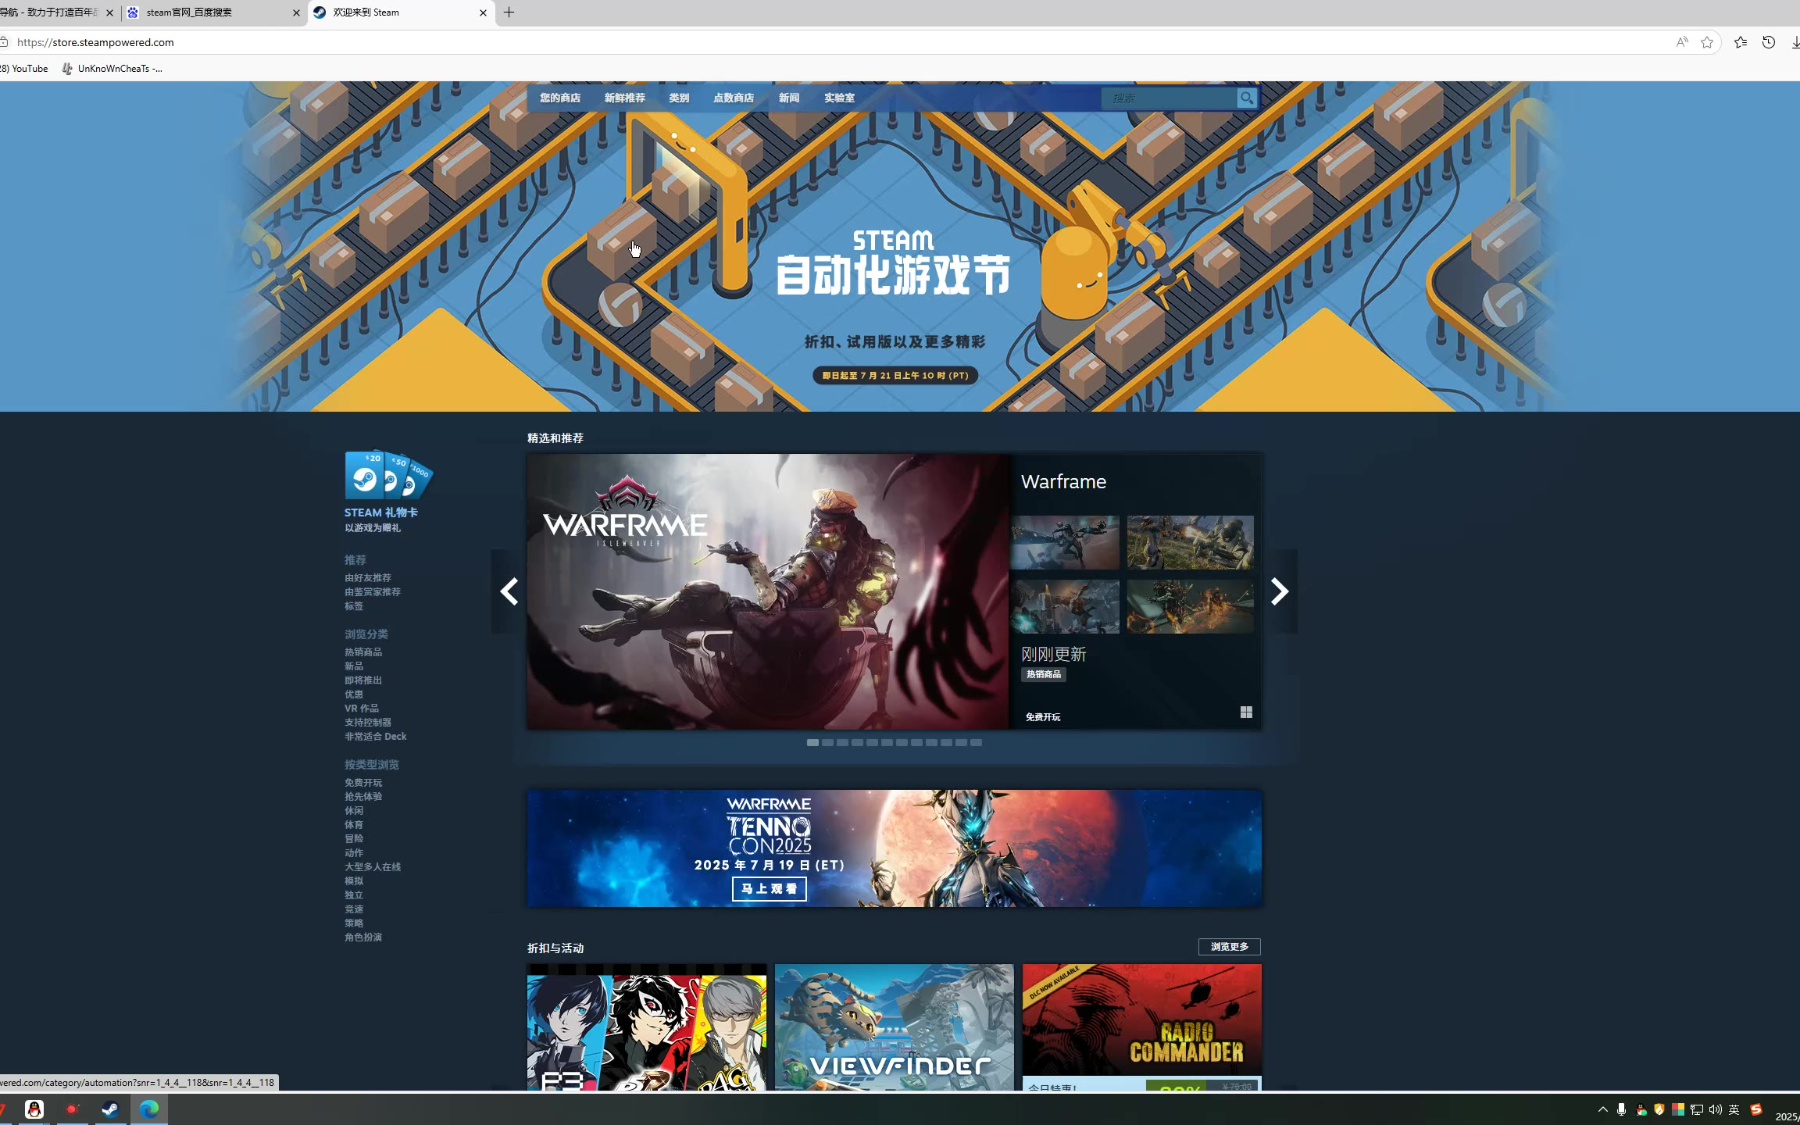Select bottom-right Warframe screenshot thumbnail
This screenshot has width=1800, height=1125.
[1190, 606]
